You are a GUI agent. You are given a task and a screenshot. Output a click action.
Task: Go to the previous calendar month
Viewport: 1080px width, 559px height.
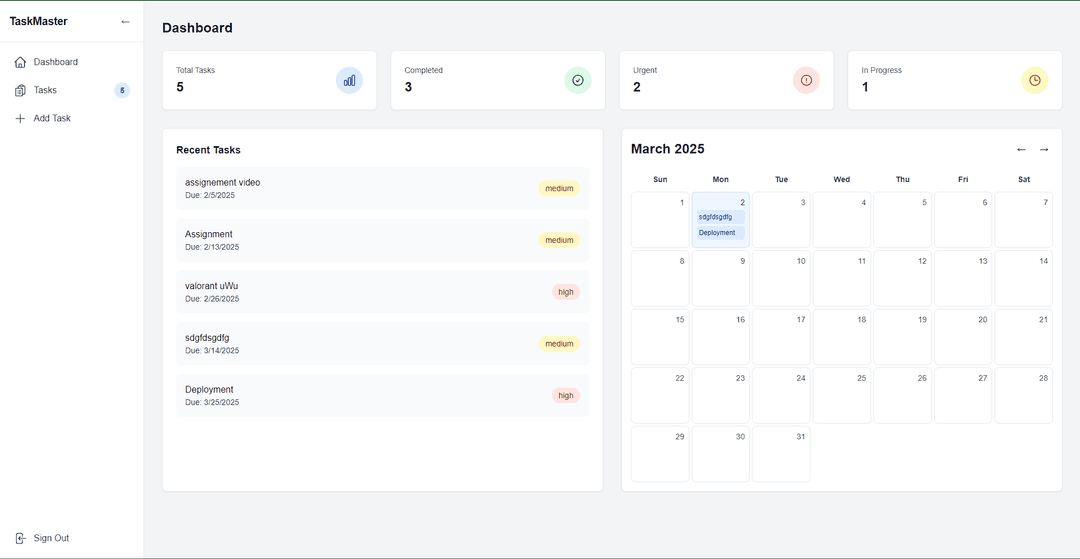point(1021,149)
